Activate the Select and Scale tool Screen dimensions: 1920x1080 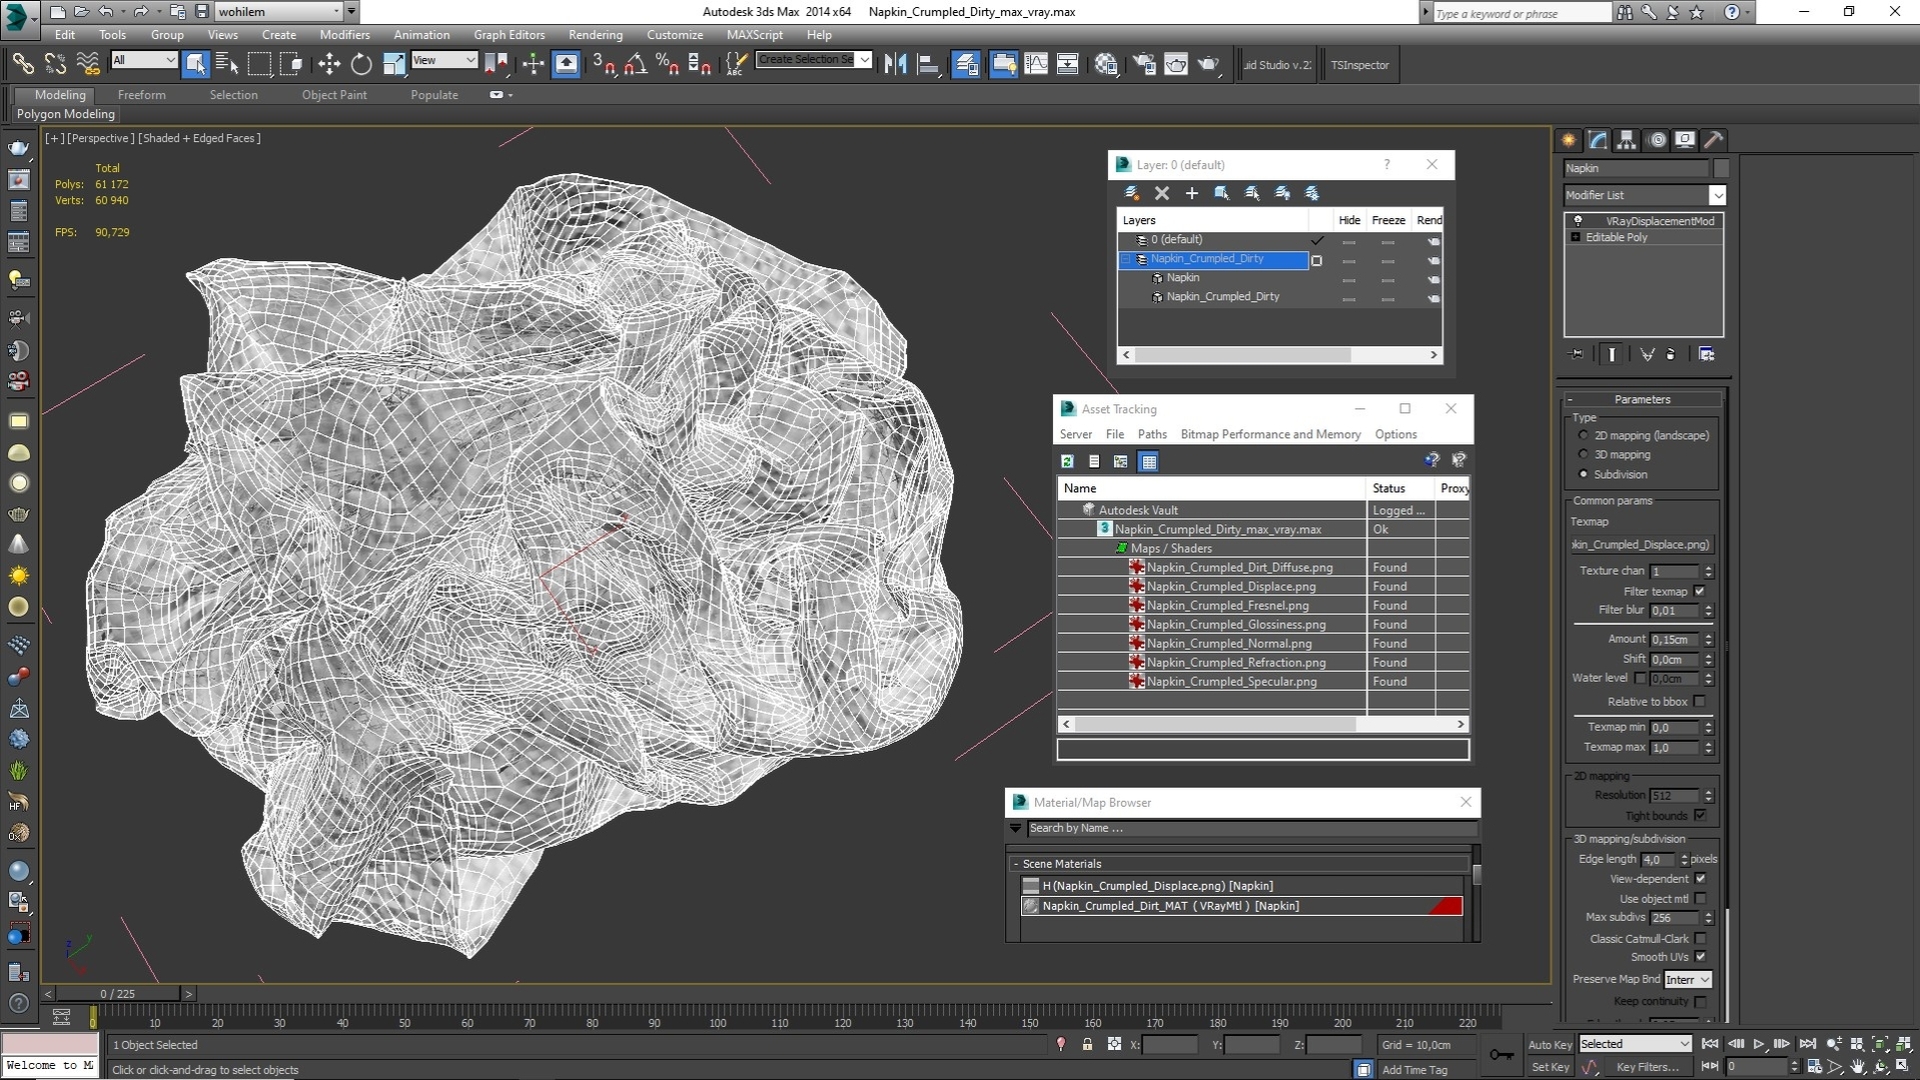(394, 65)
